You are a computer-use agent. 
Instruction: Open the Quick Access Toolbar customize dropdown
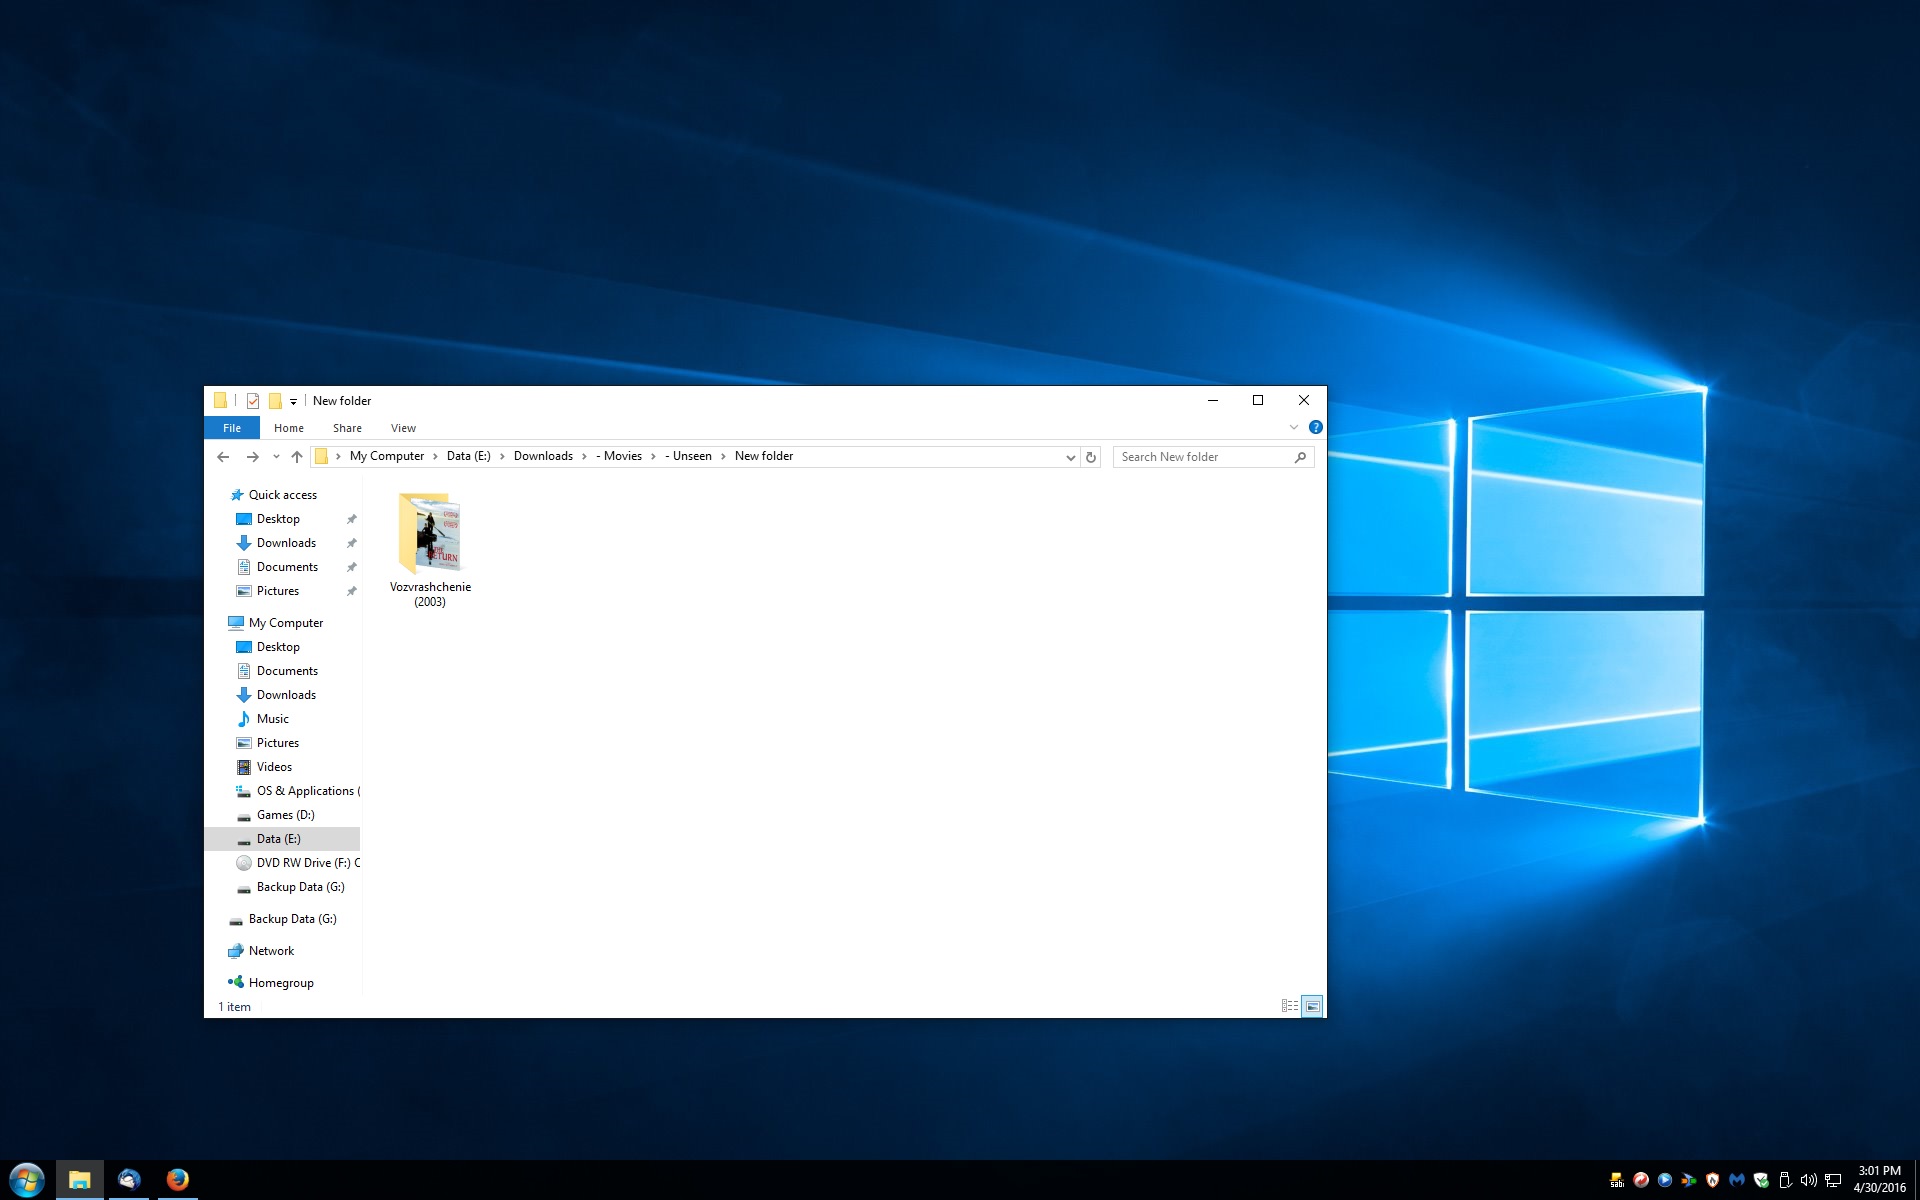click(292, 401)
